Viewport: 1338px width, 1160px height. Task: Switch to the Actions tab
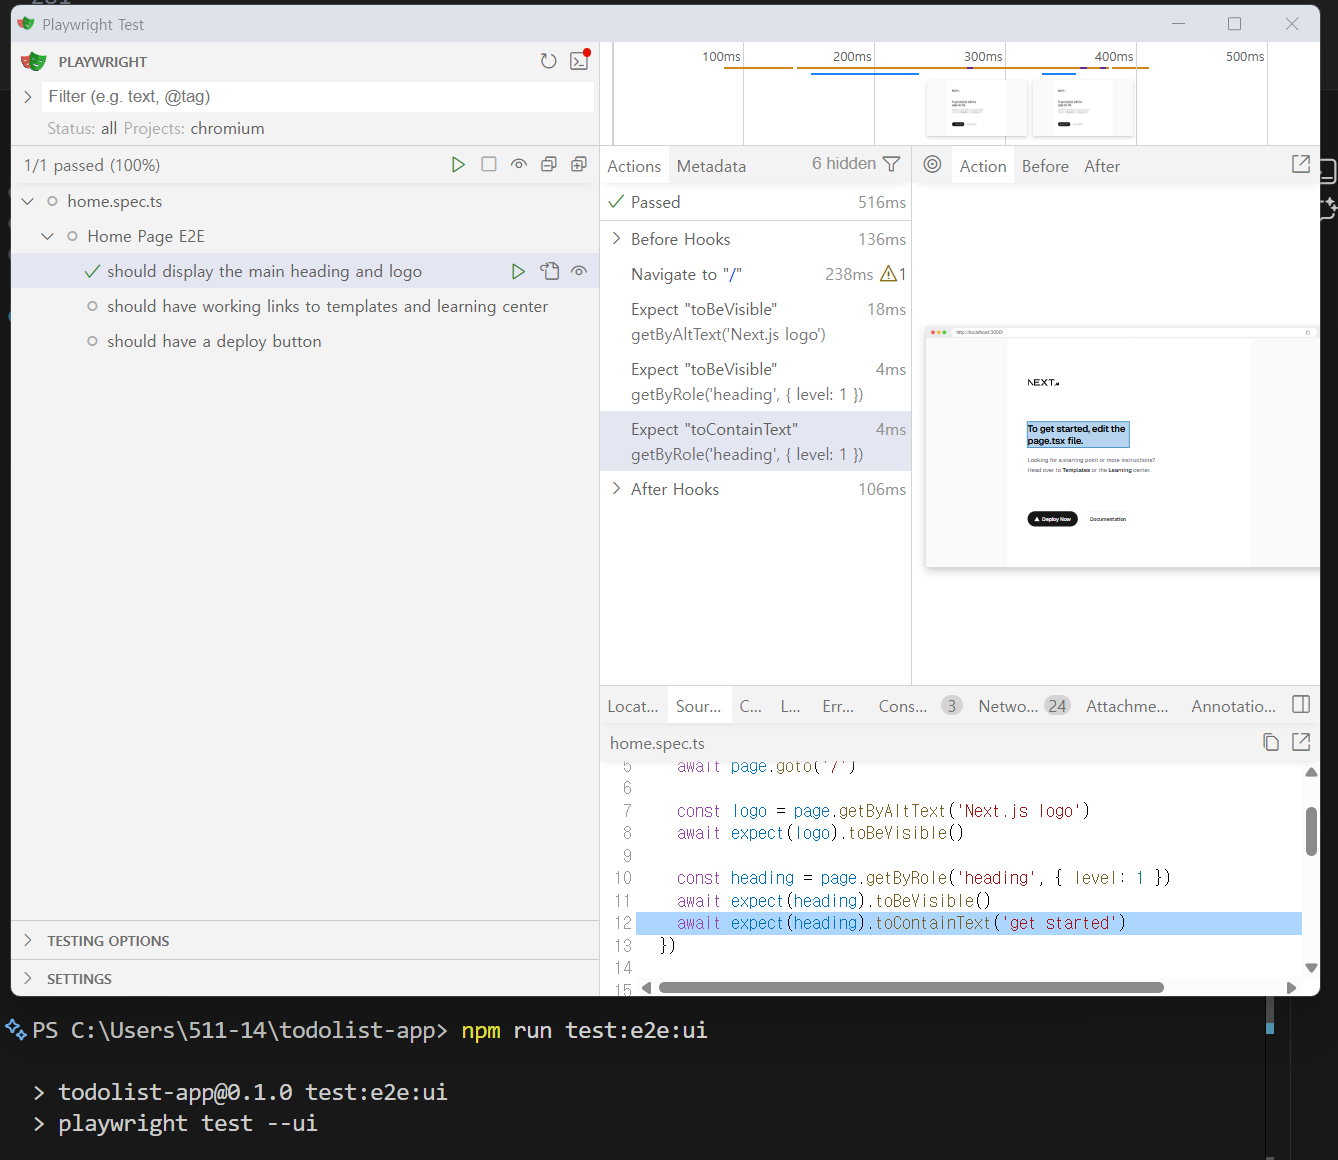pyautogui.click(x=634, y=166)
